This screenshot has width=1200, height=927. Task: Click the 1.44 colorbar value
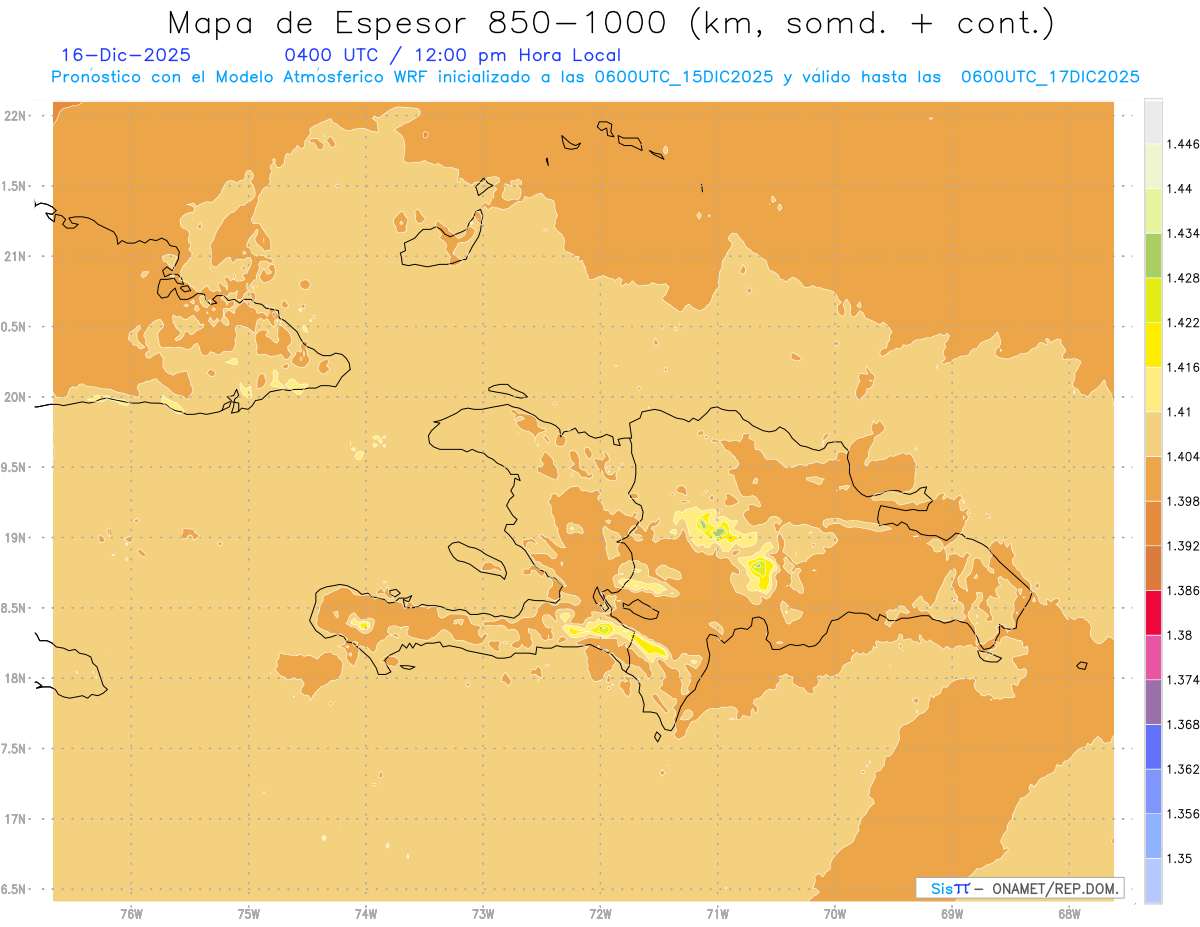pos(1178,189)
